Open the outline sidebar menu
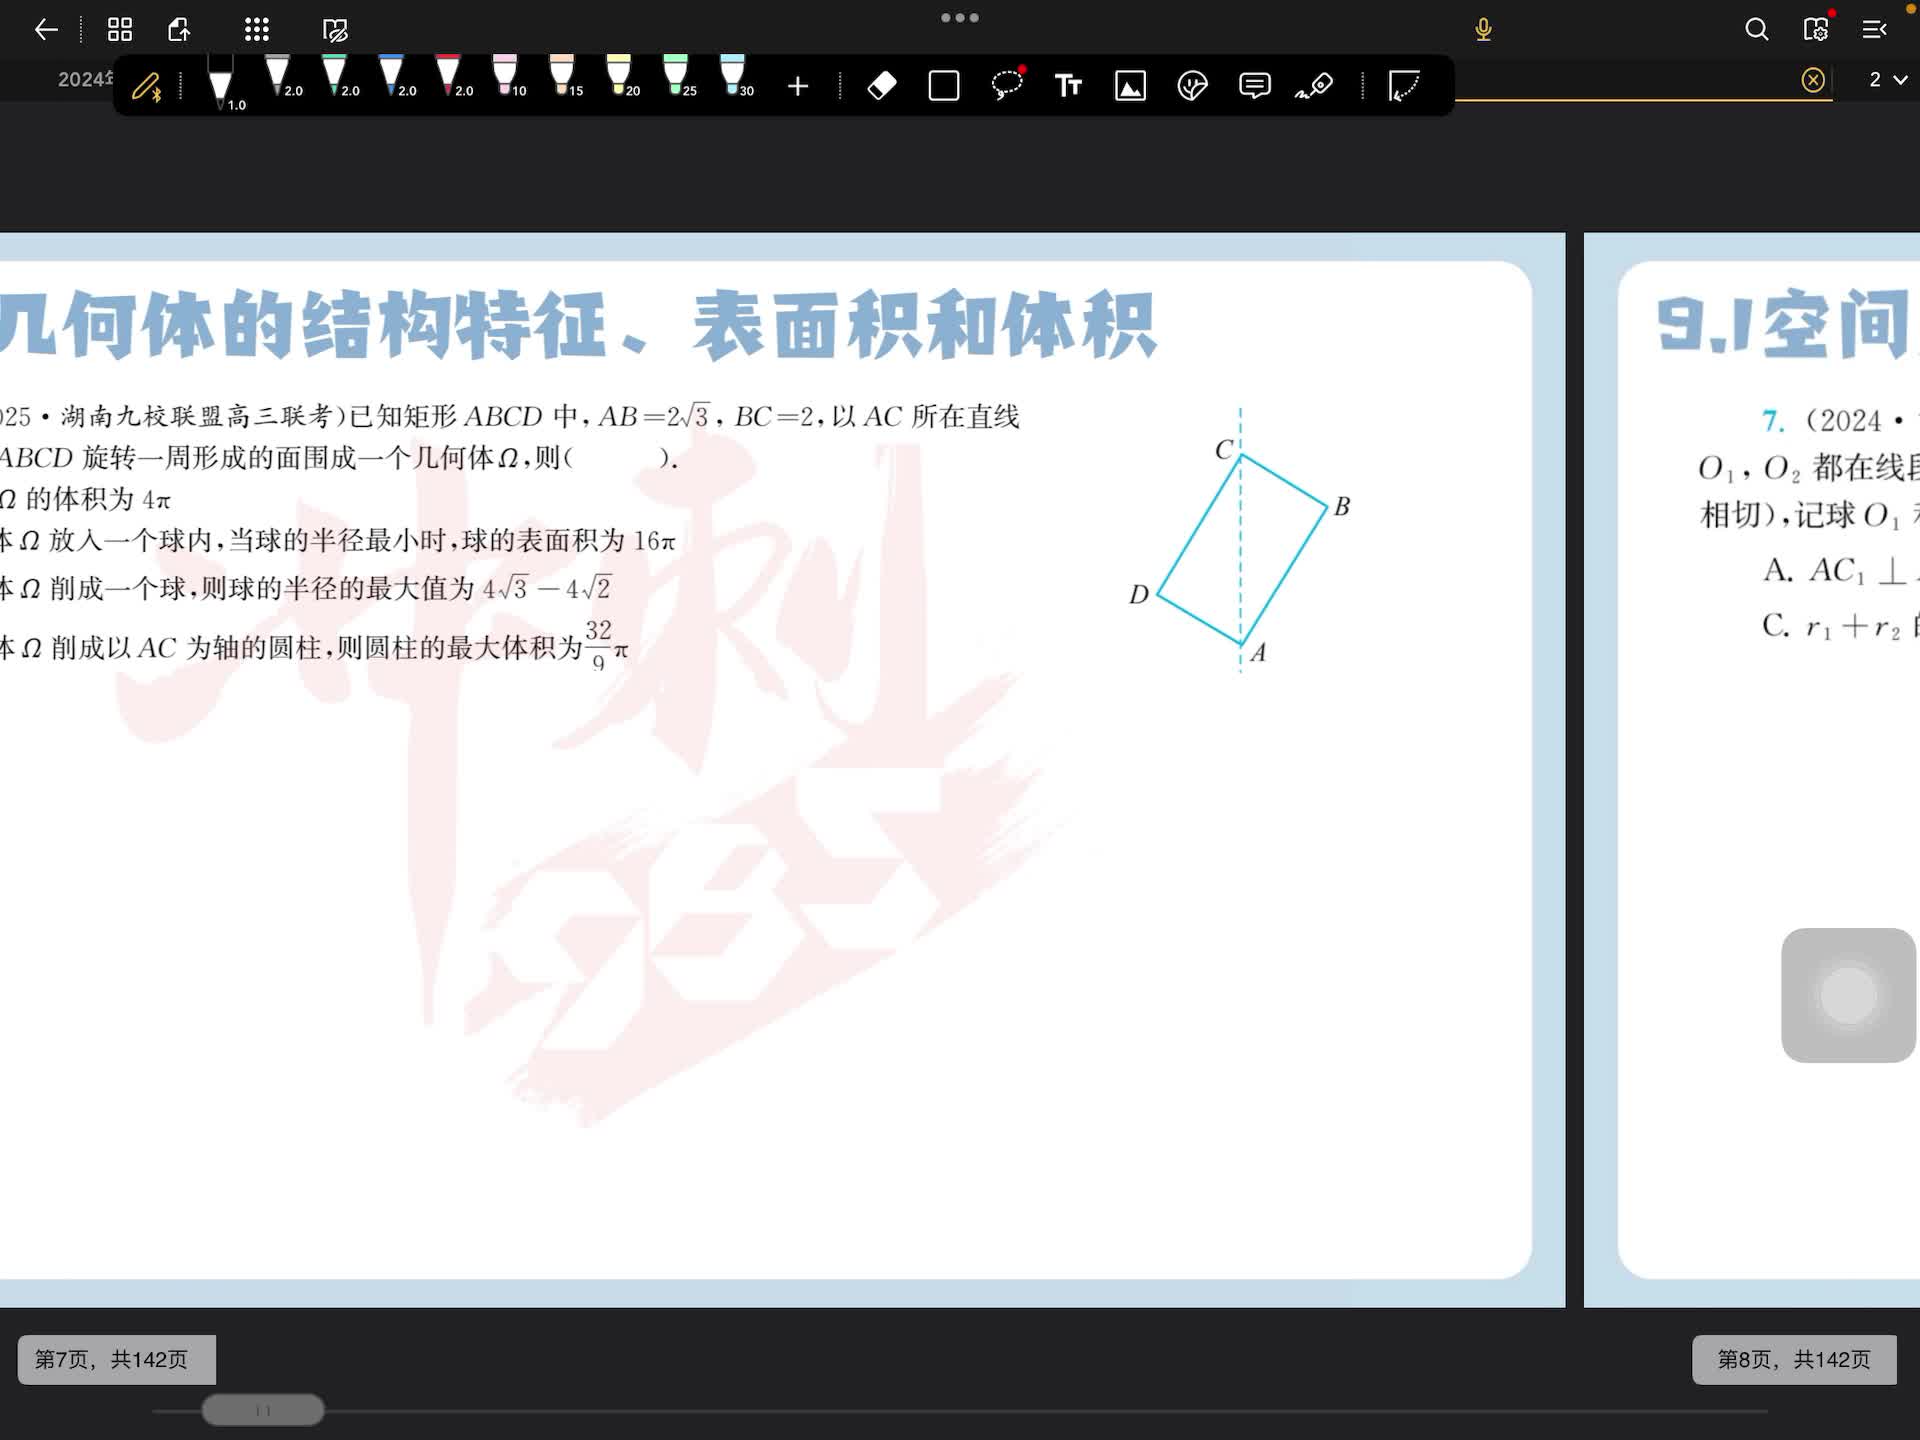 1874,30
